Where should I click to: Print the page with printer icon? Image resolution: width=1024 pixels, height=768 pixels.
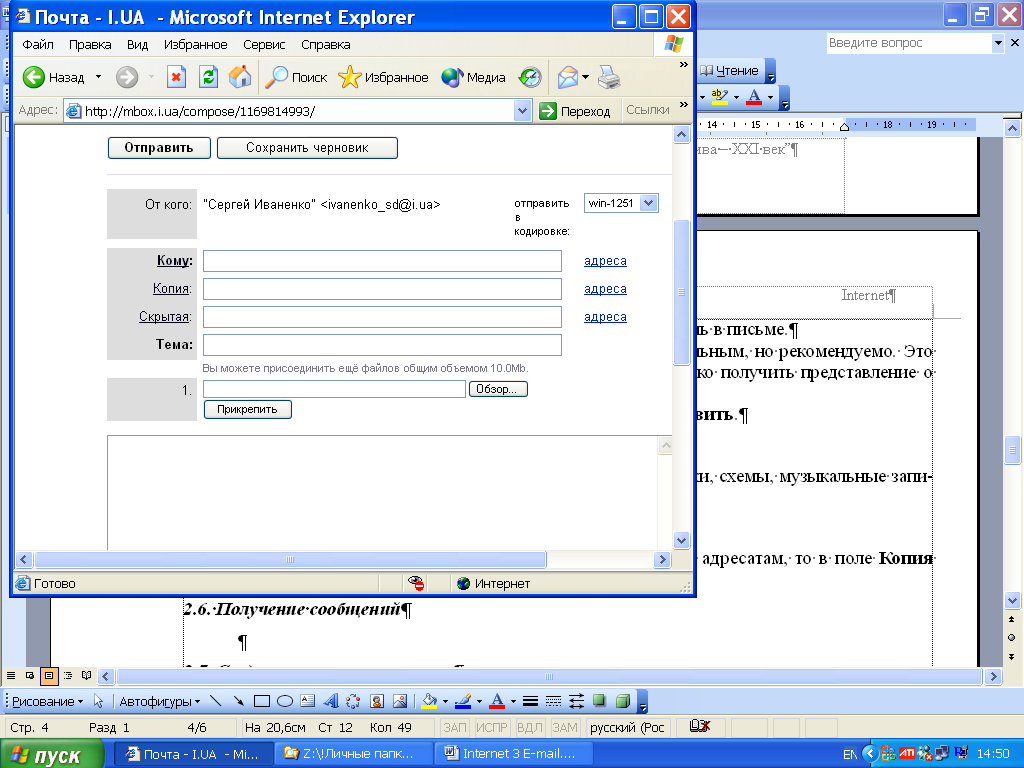609,77
